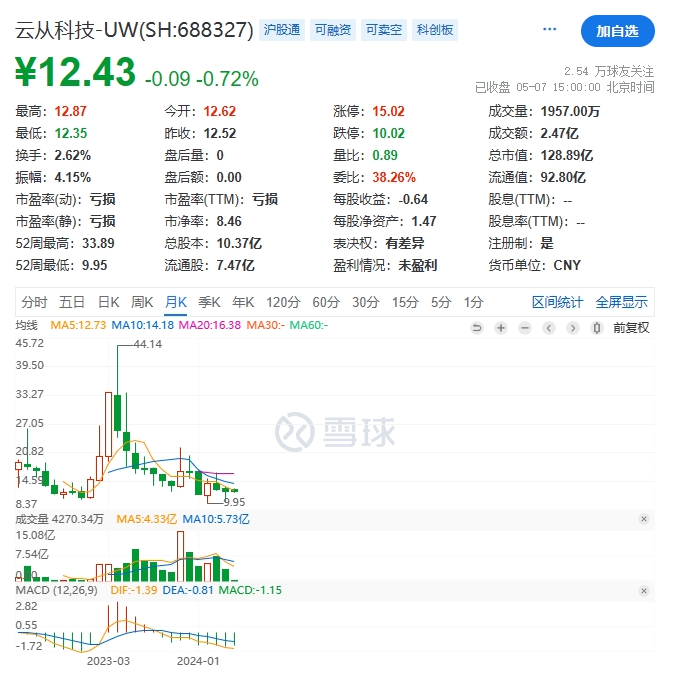Open 区间统计 interval statistics

(557, 302)
